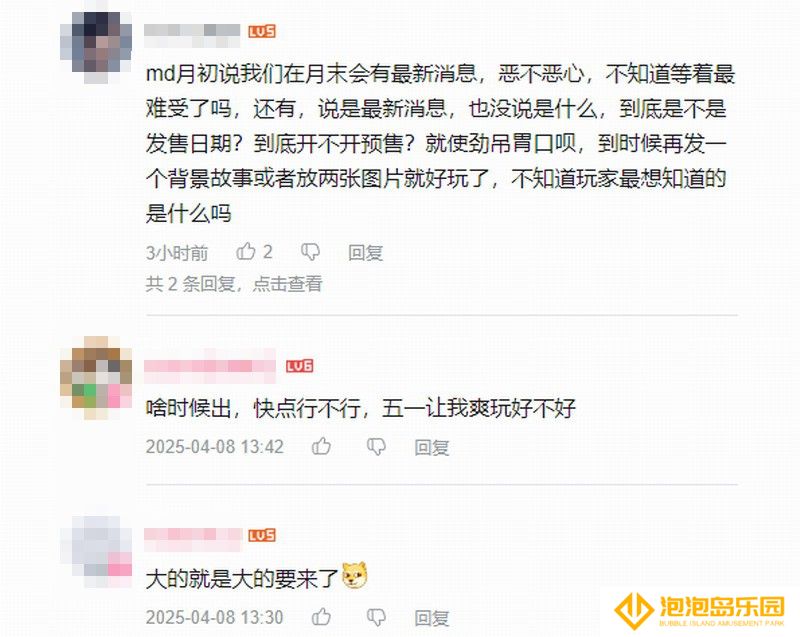Reply to the comment posted 3小时前
The width and height of the screenshot is (800, 637).
(365, 252)
